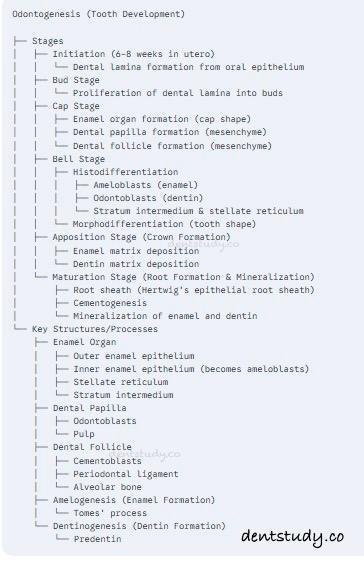Select Morphodifferentiation (tooth shape)

165,224
